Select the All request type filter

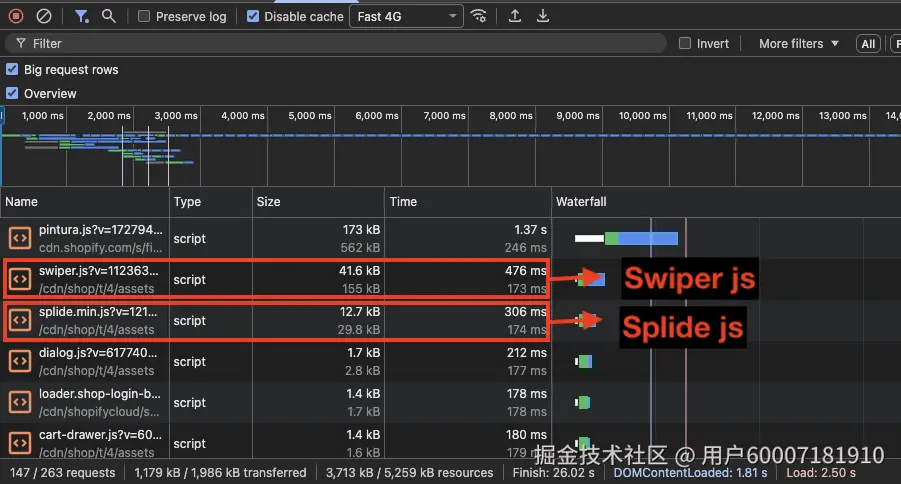868,44
